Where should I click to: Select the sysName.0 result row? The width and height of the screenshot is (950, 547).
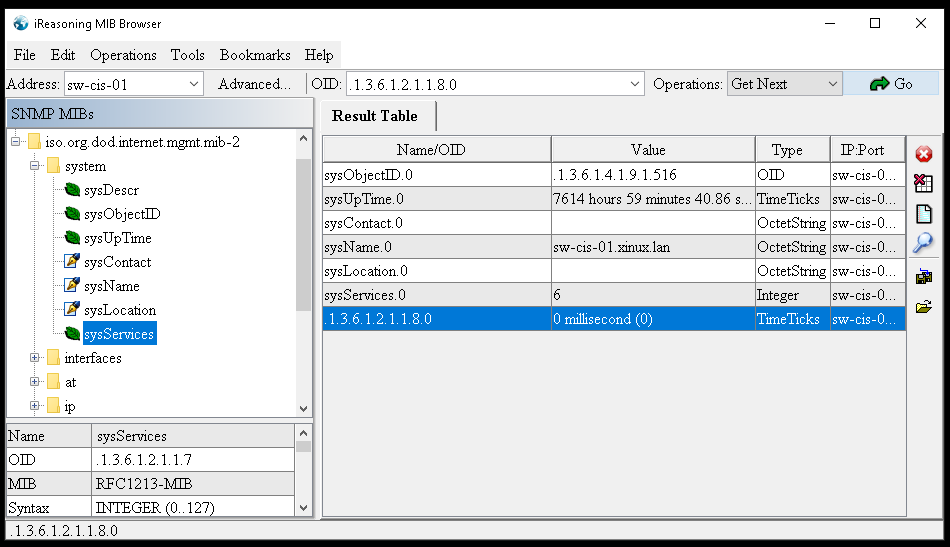436,247
